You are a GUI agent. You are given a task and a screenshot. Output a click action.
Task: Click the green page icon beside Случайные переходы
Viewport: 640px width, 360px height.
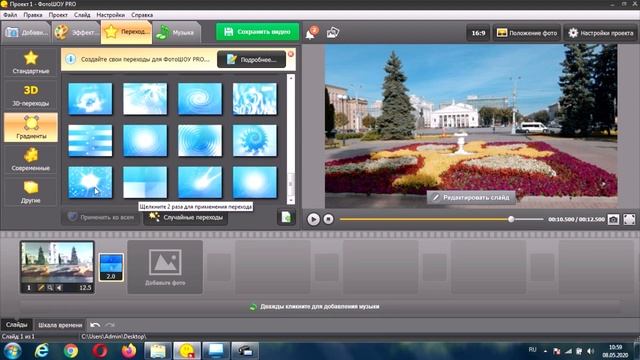[x=286, y=217]
